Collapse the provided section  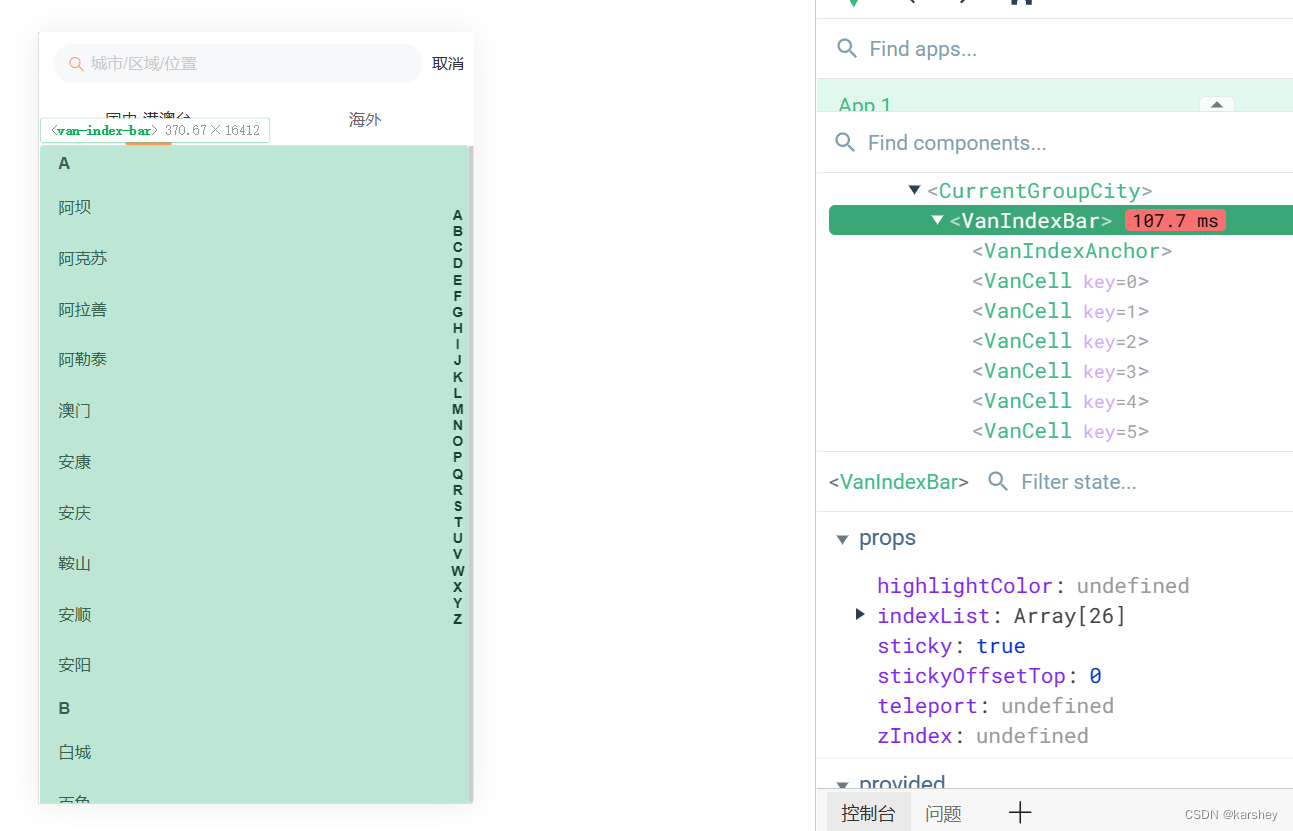click(842, 785)
